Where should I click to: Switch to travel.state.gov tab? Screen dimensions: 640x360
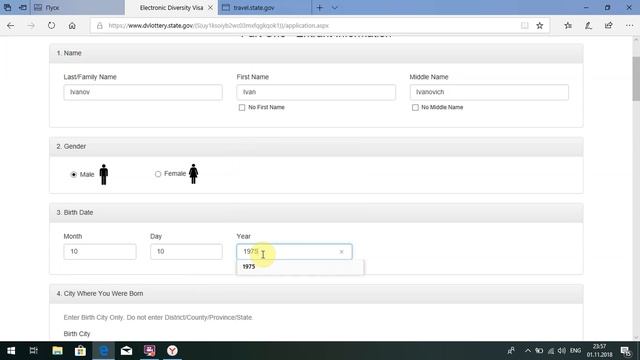[x=264, y=7]
